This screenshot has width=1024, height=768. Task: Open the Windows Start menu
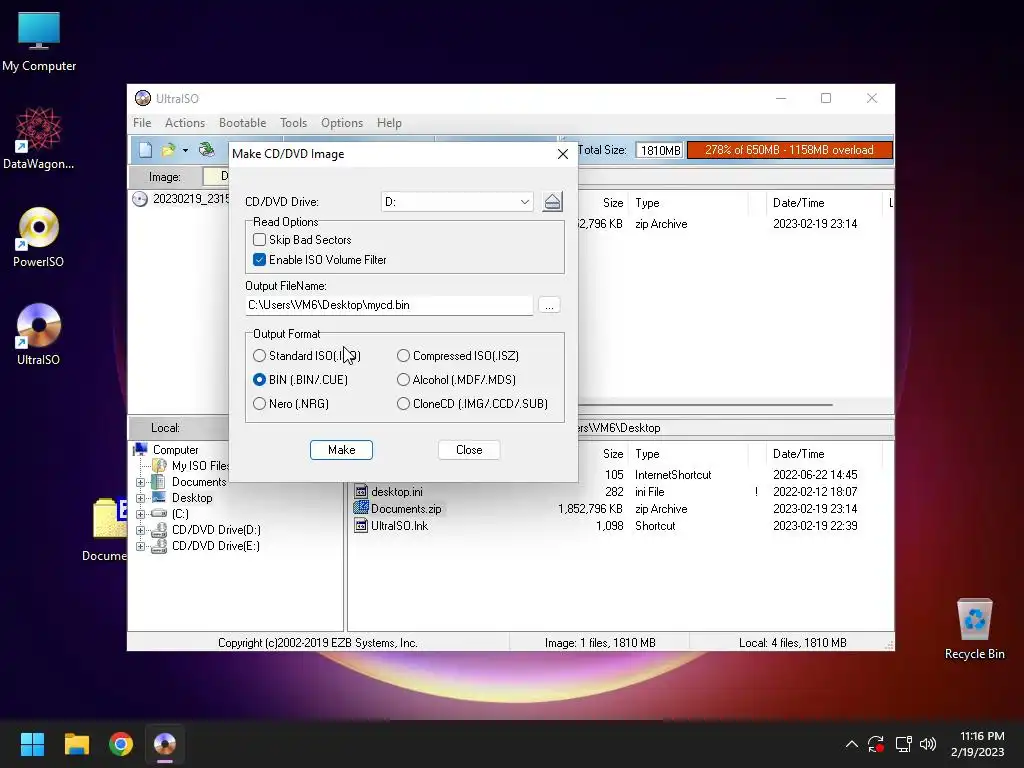[32, 744]
